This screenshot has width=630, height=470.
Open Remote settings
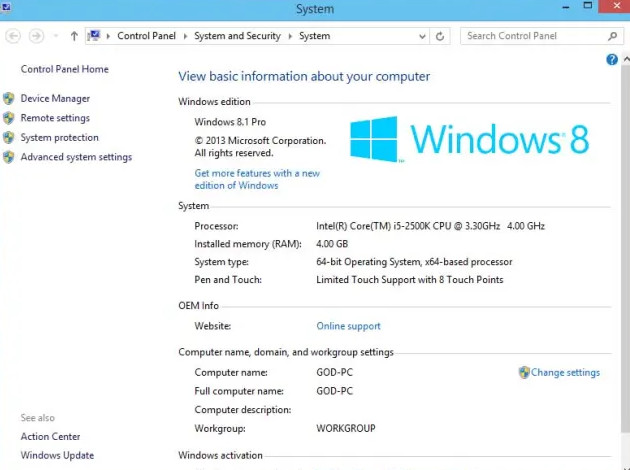point(55,118)
